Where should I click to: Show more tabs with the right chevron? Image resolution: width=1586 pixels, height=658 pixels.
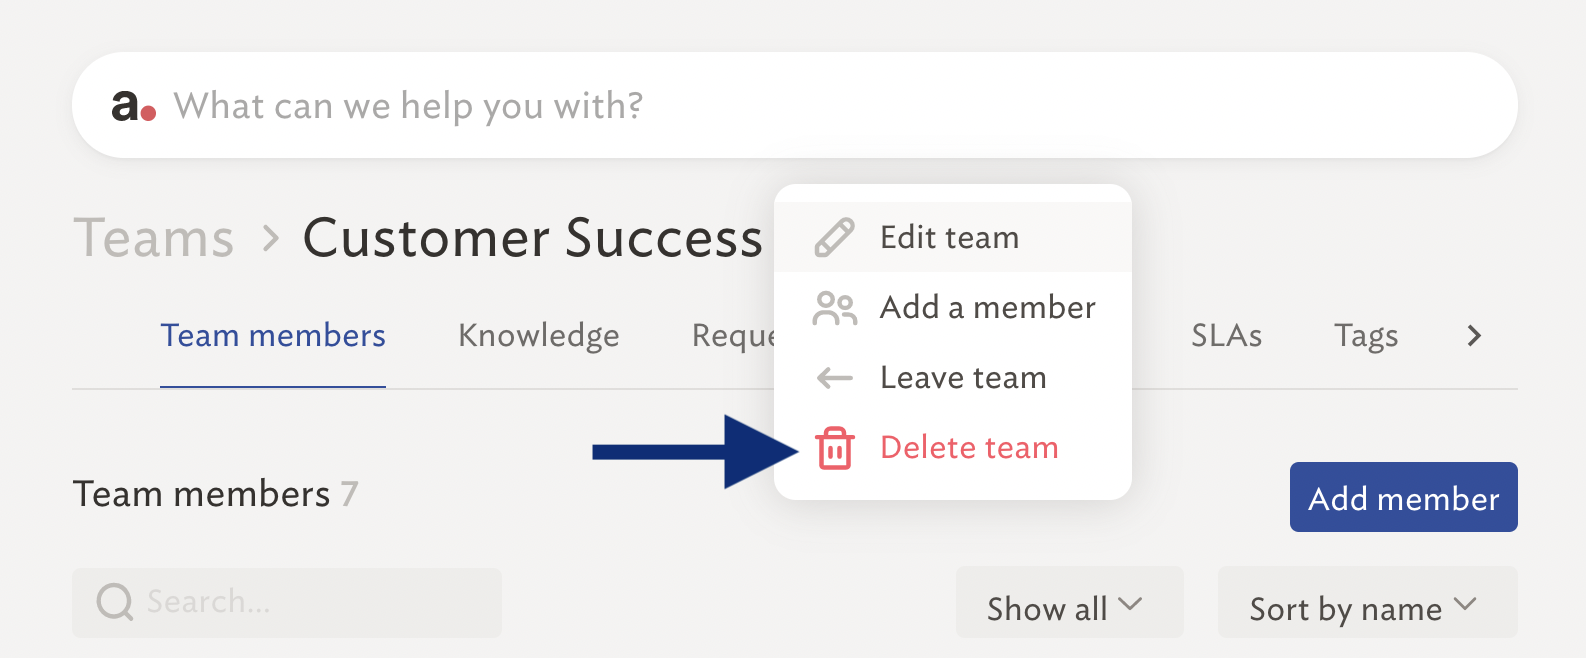coord(1474,336)
